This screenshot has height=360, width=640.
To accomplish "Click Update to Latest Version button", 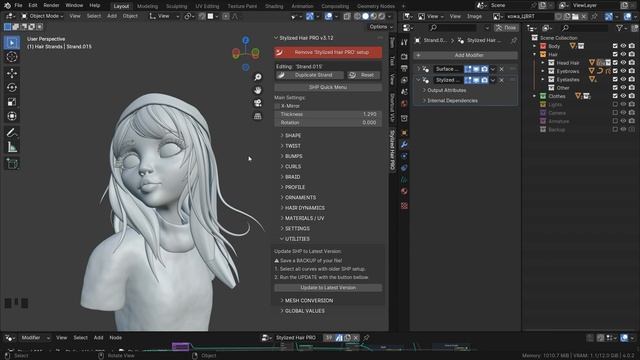I will 328,288.
